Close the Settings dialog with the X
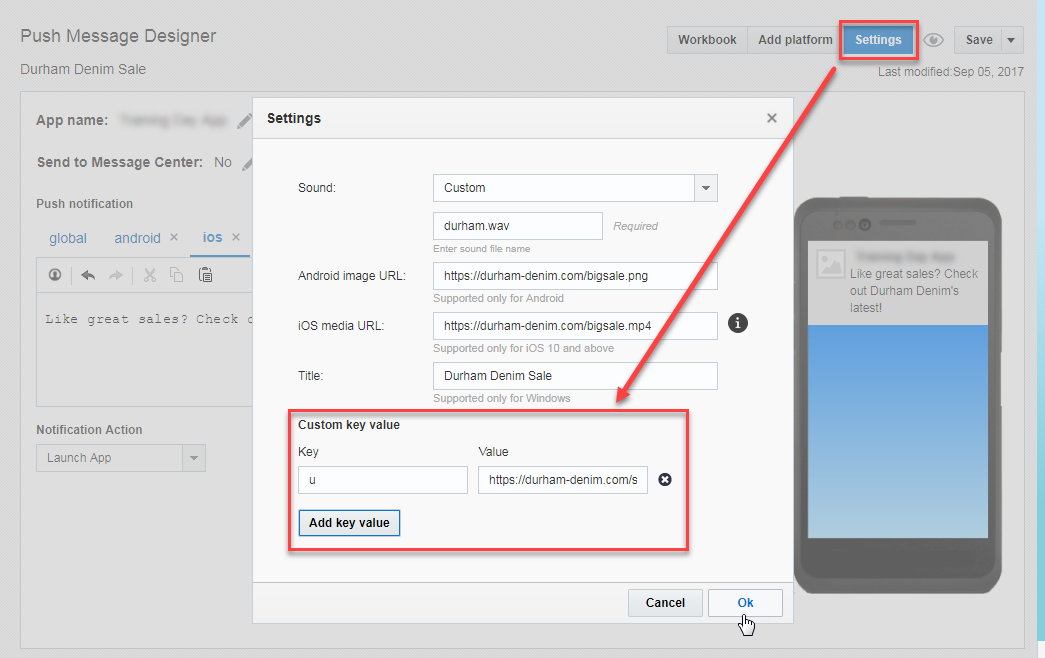Image resolution: width=1045 pixels, height=658 pixels. [772, 118]
